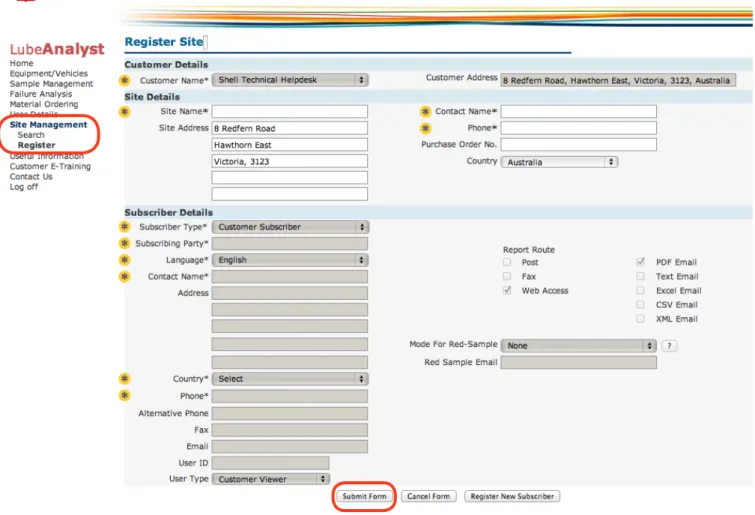The image size is (755, 515).
Task: Click the address field containing Hawthorn East
Action: 290,145
